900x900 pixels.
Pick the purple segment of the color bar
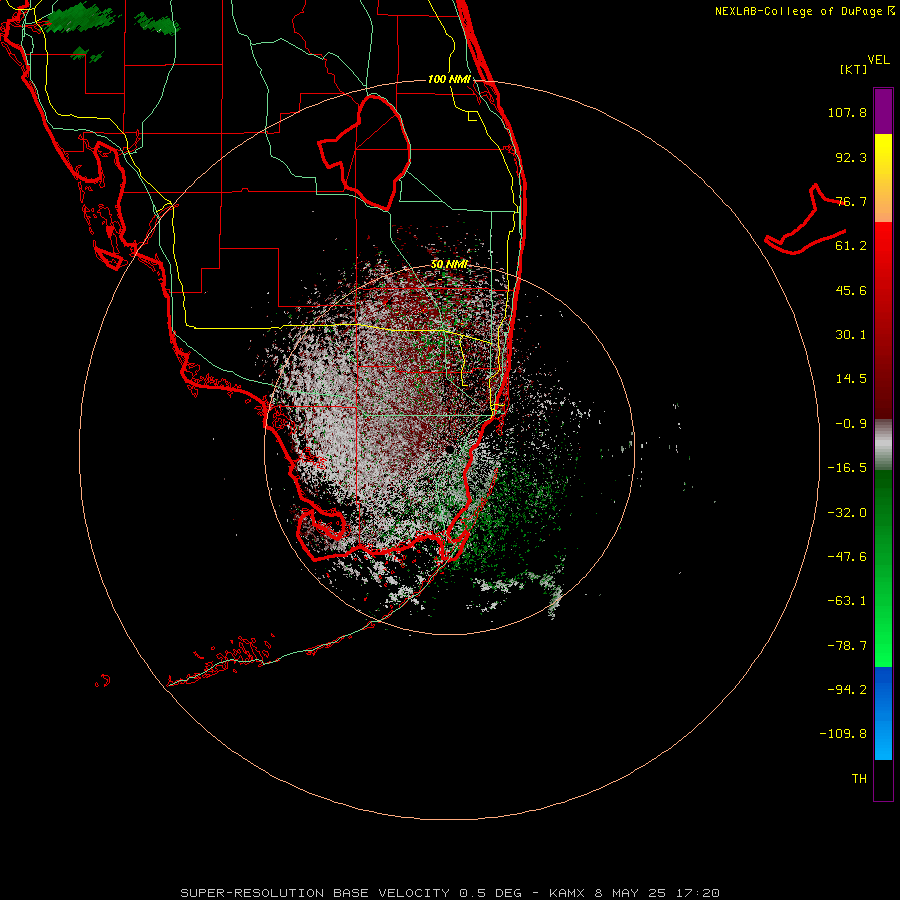click(x=883, y=111)
